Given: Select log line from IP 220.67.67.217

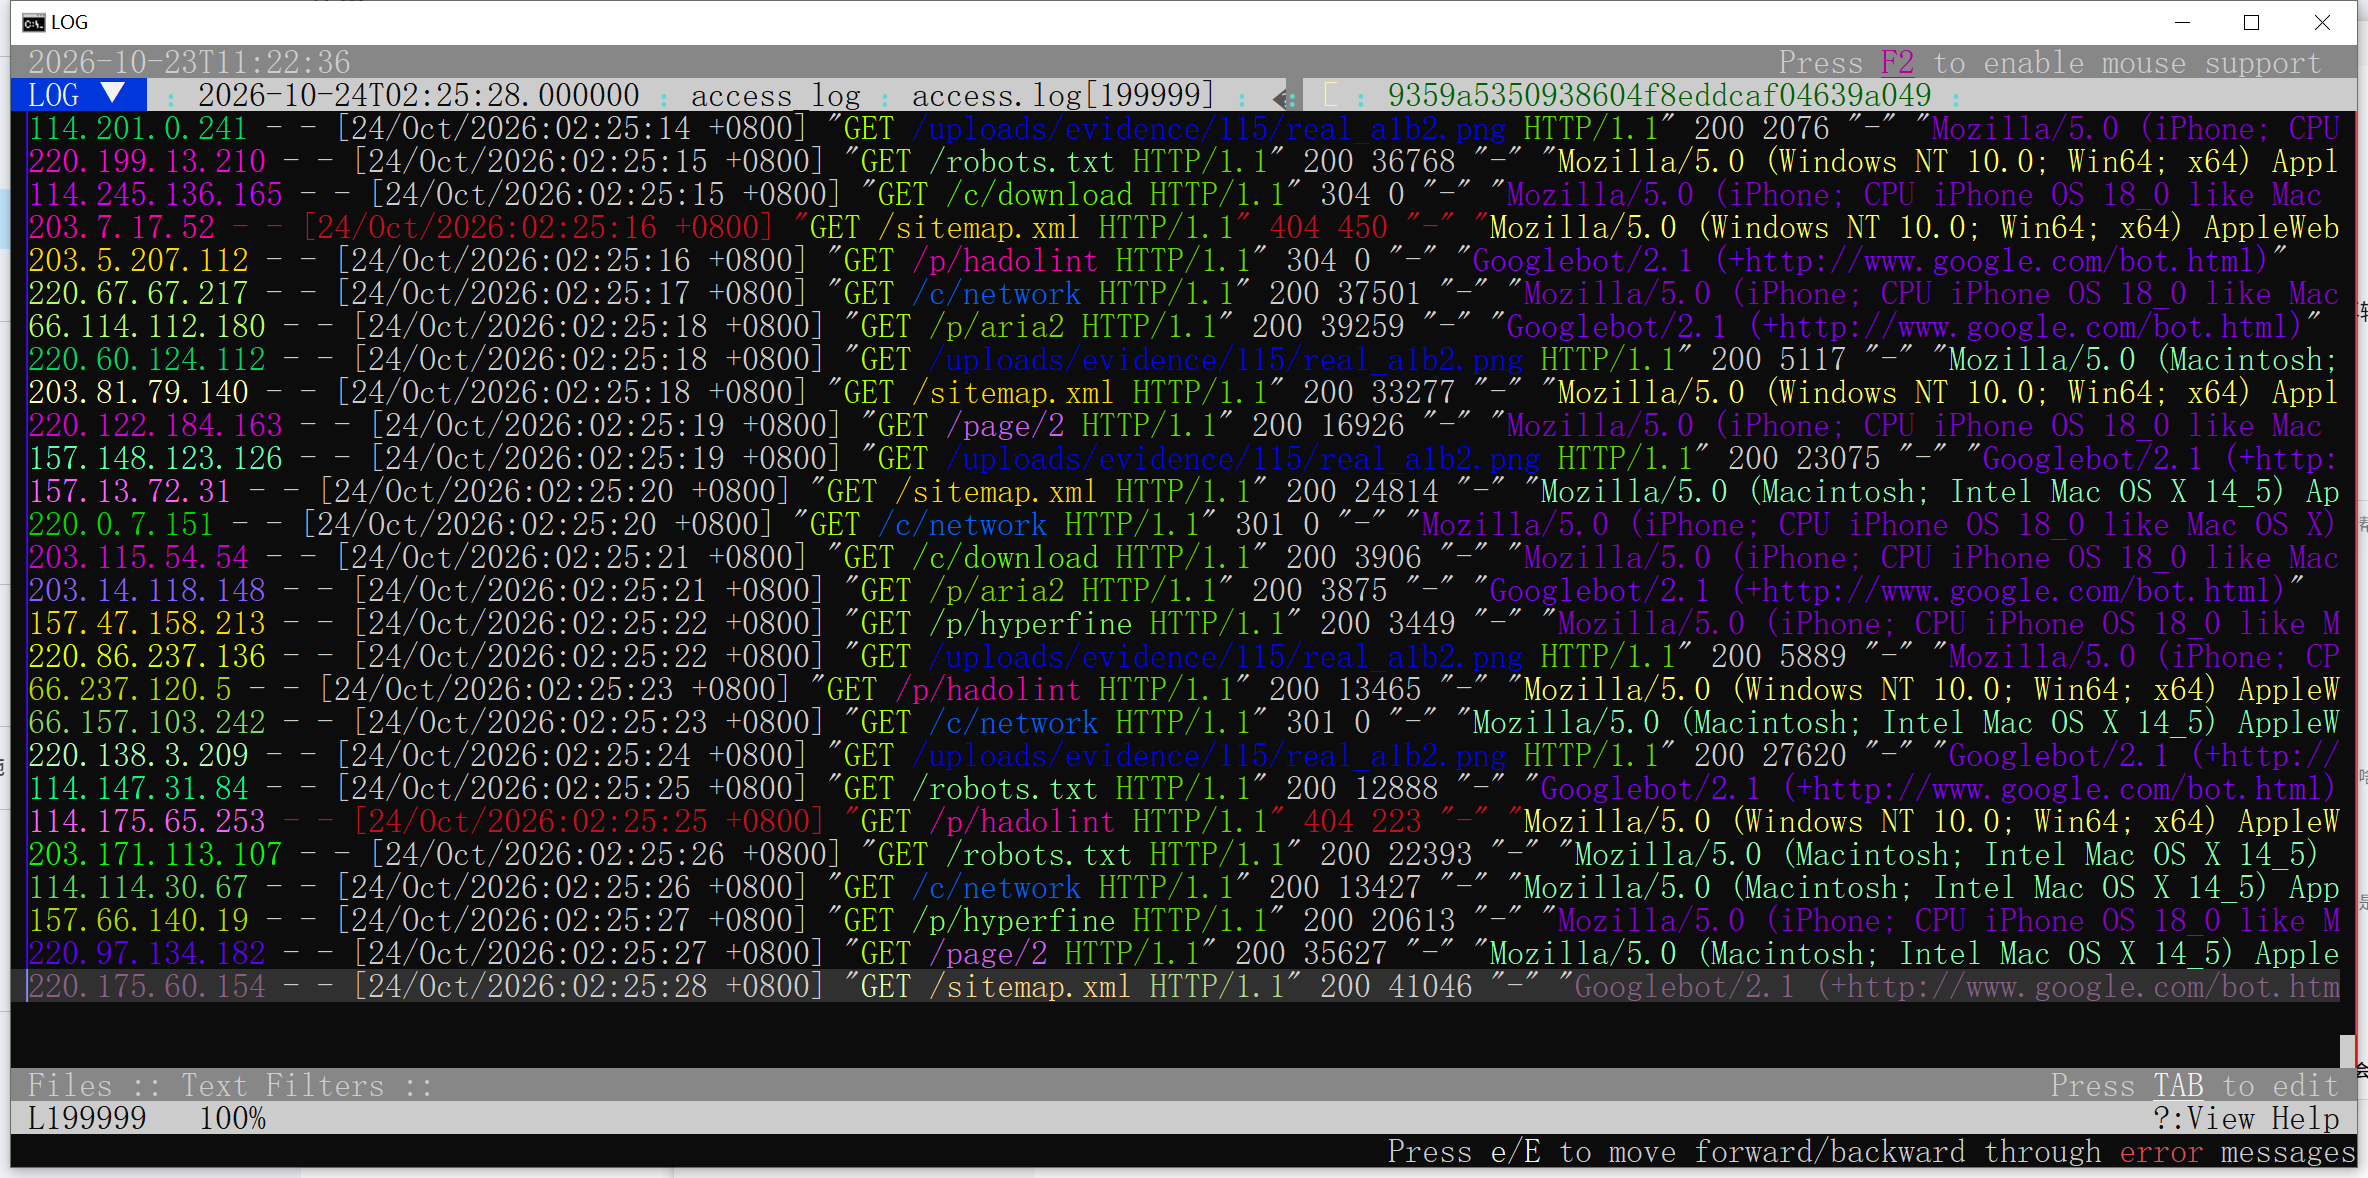Looking at the screenshot, I should click(1183, 293).
